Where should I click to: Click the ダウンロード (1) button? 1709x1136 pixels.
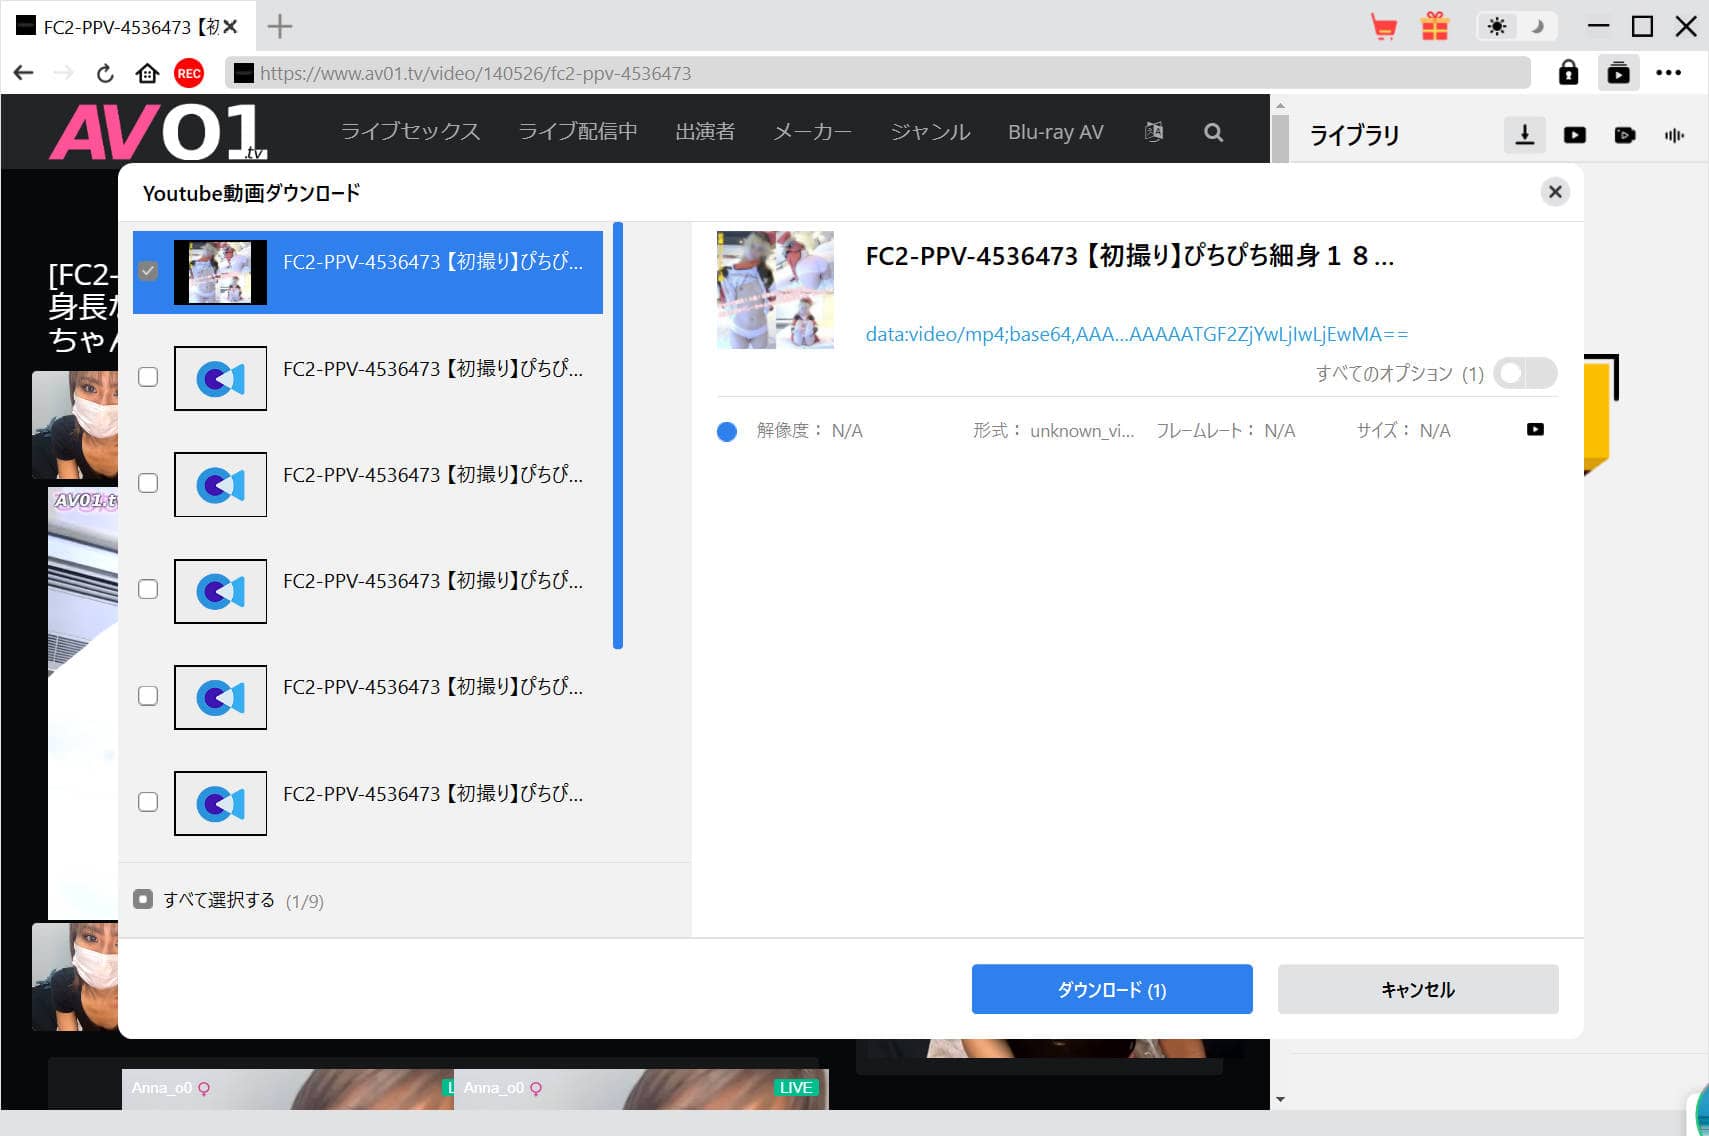coord(1111,989)
